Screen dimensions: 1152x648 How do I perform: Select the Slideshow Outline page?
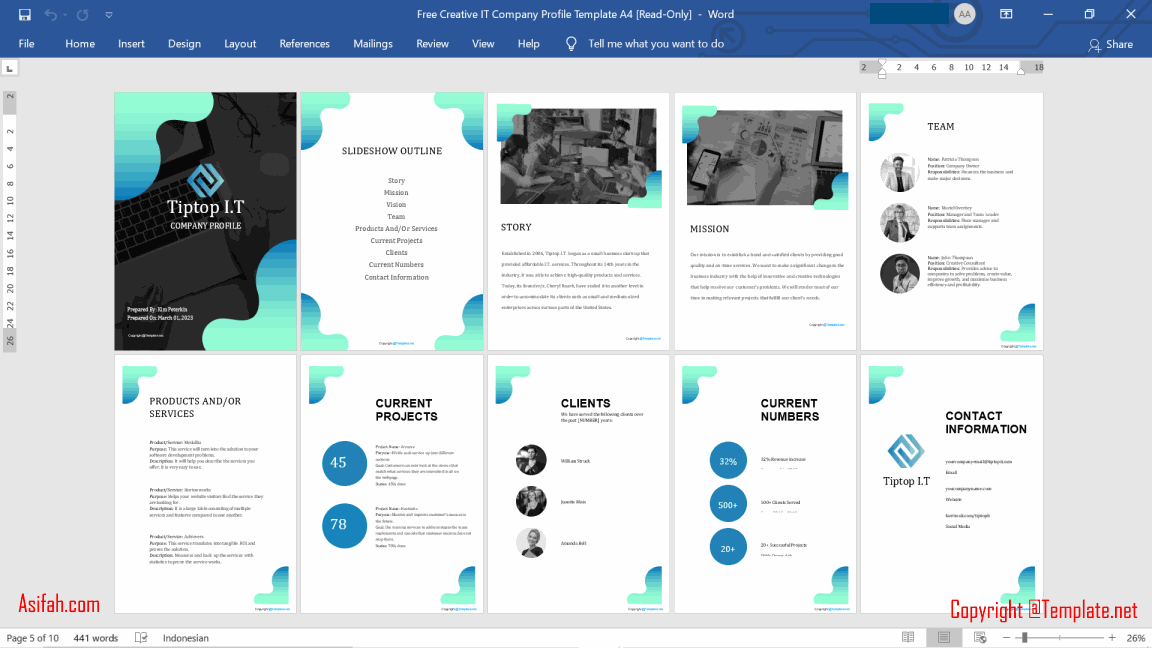click(392, 221)
